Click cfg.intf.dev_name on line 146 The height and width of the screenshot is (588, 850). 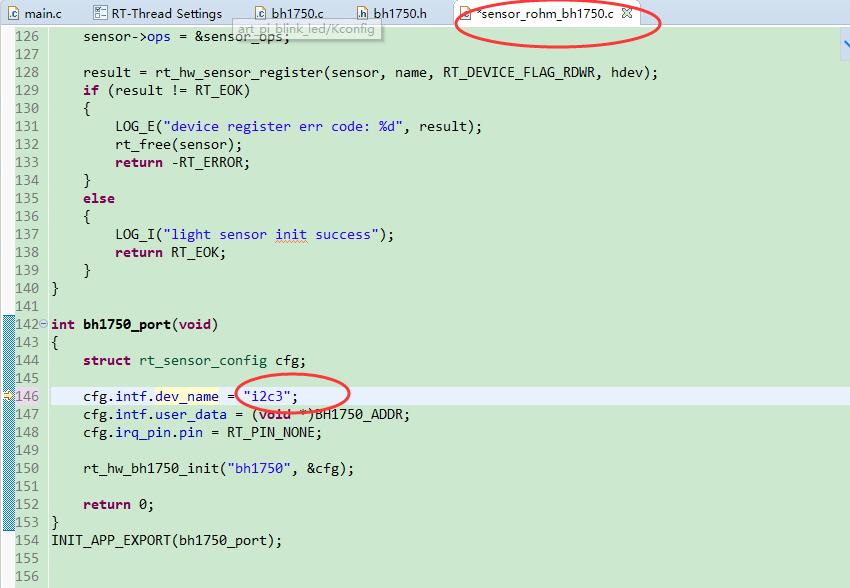click(x=151, y=396)
